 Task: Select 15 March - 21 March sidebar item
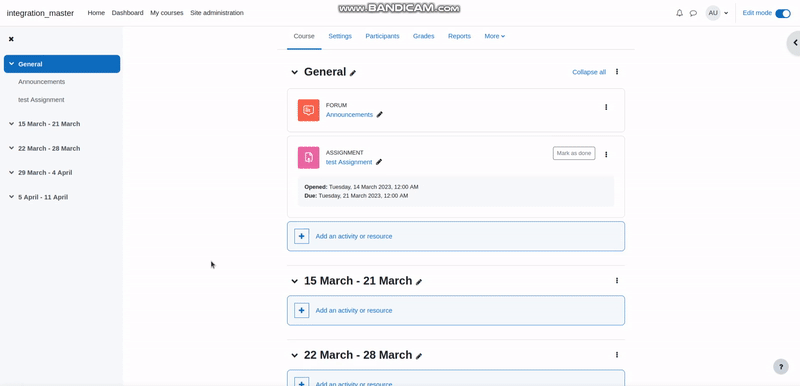(x=49, y=124)
